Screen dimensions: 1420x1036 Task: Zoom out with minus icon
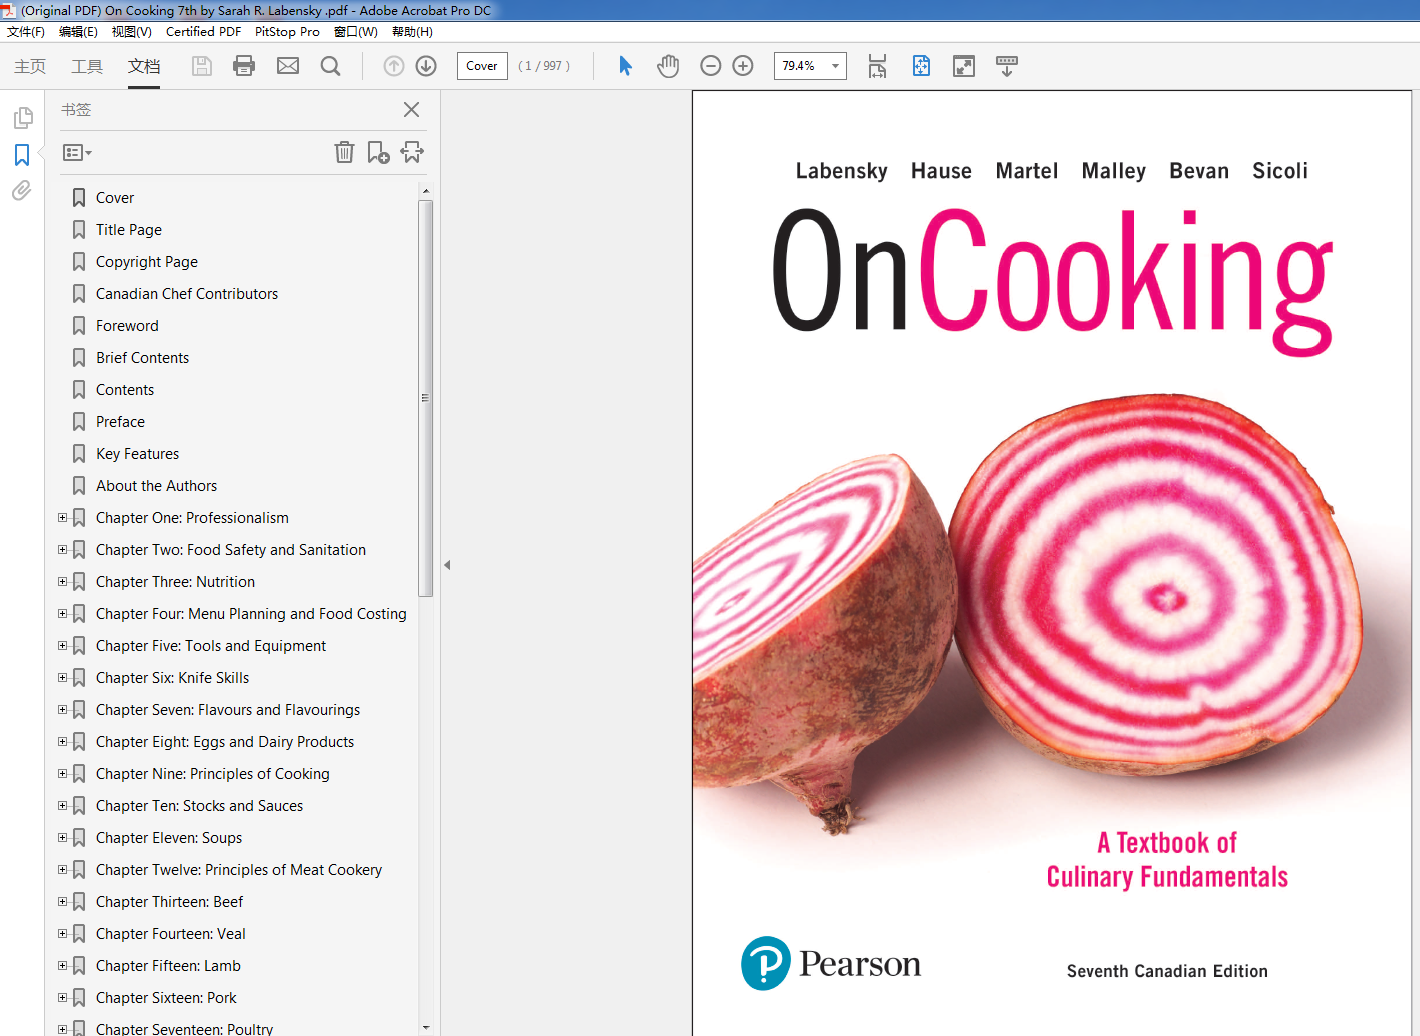tap(711, 66)
